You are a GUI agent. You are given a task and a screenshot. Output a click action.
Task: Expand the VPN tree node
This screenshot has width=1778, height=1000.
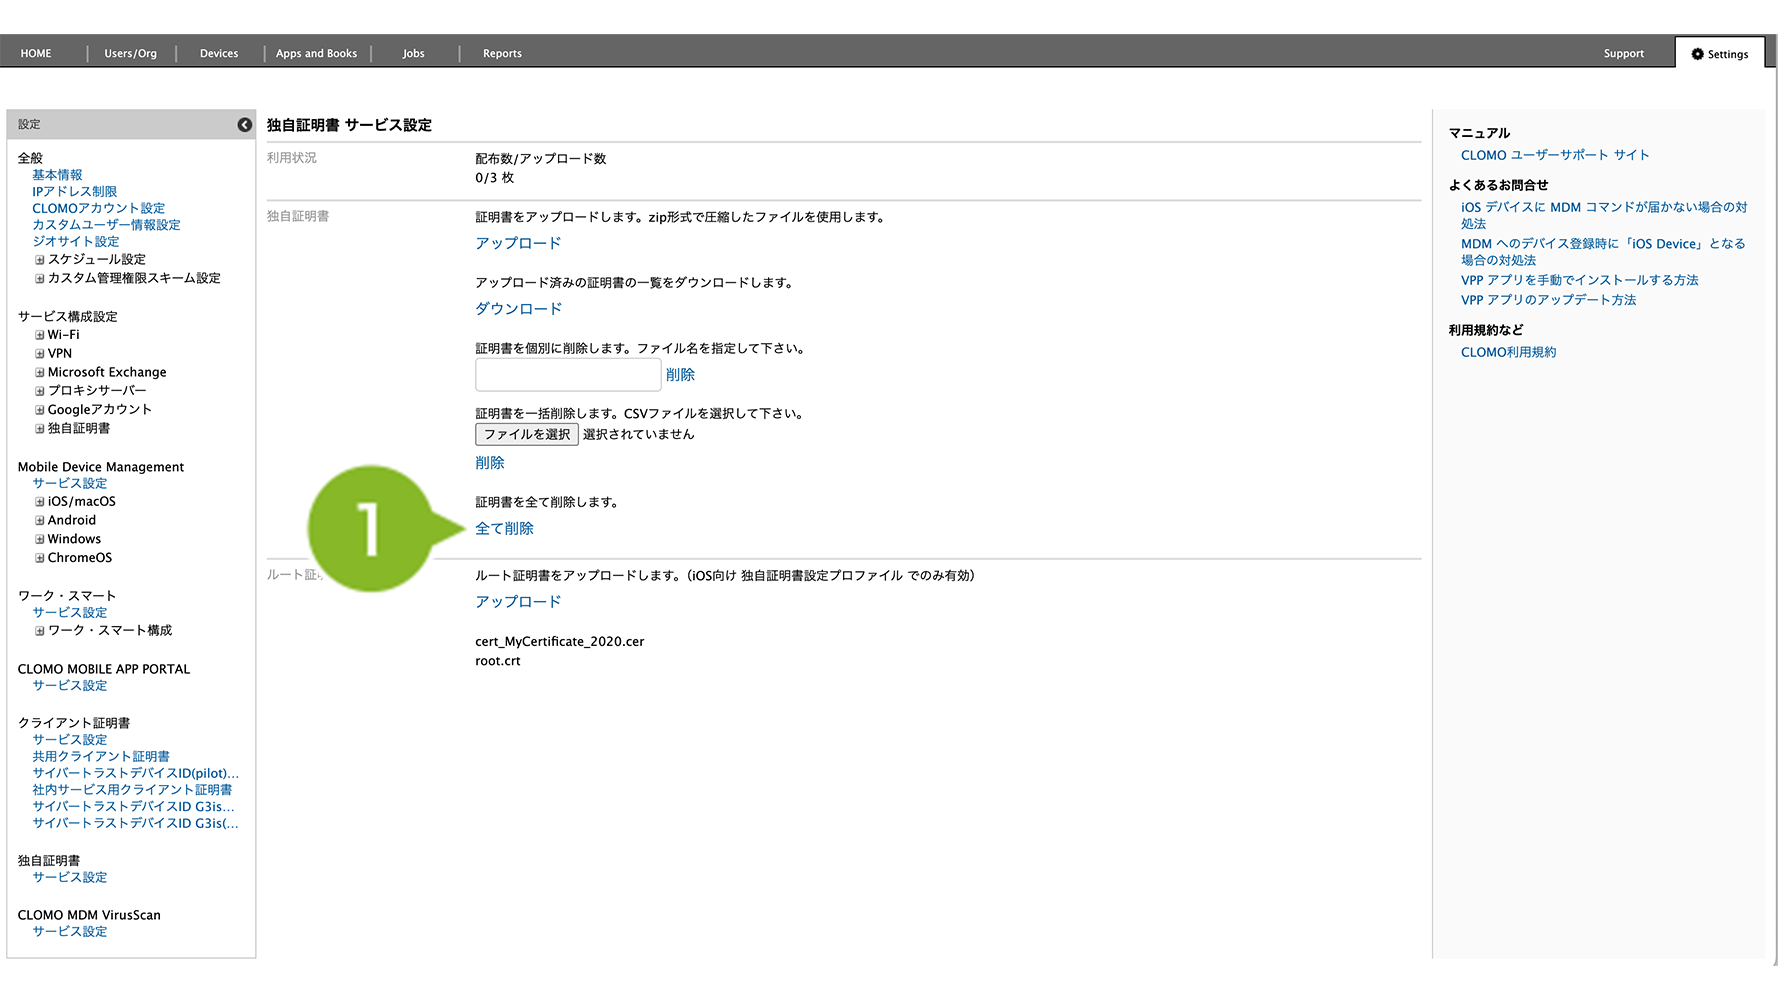coord(40,354)
